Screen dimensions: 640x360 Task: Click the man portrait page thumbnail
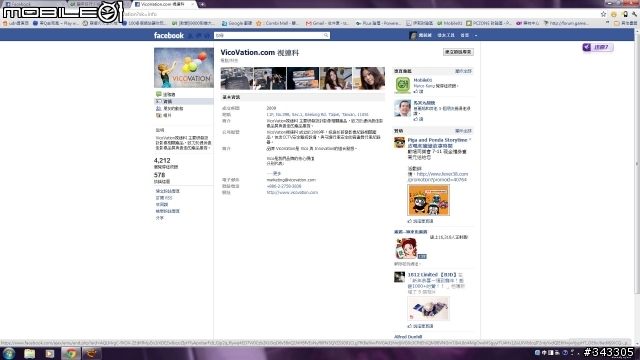tap(402, 108)
